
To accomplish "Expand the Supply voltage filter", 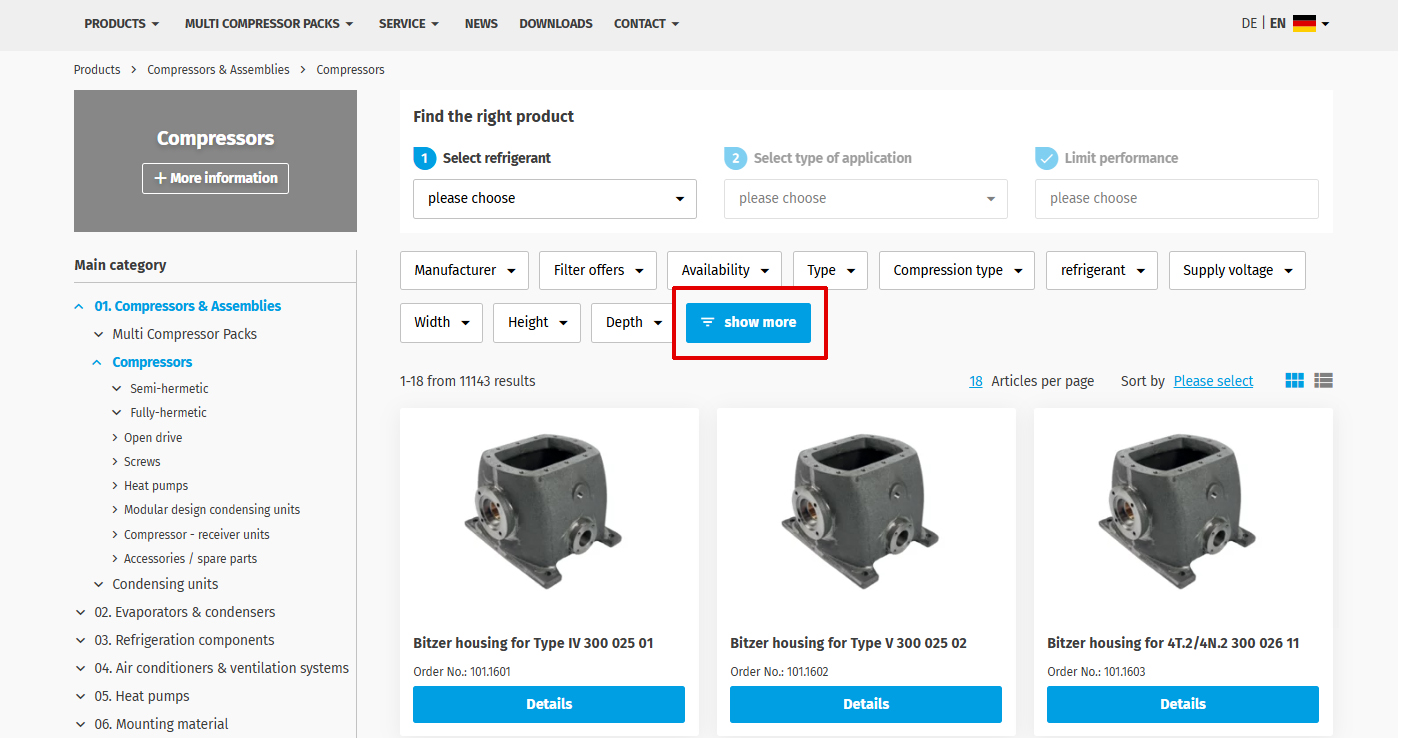I will coord(1236,270).
